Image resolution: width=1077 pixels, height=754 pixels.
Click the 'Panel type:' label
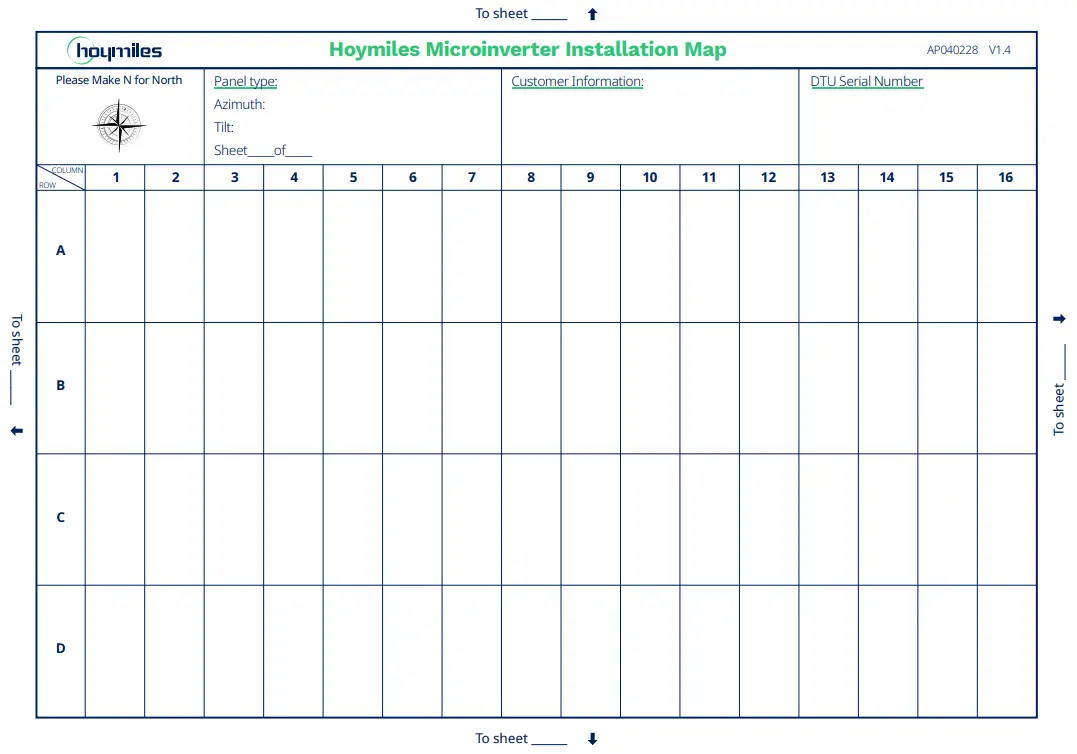tap(245, 82)
